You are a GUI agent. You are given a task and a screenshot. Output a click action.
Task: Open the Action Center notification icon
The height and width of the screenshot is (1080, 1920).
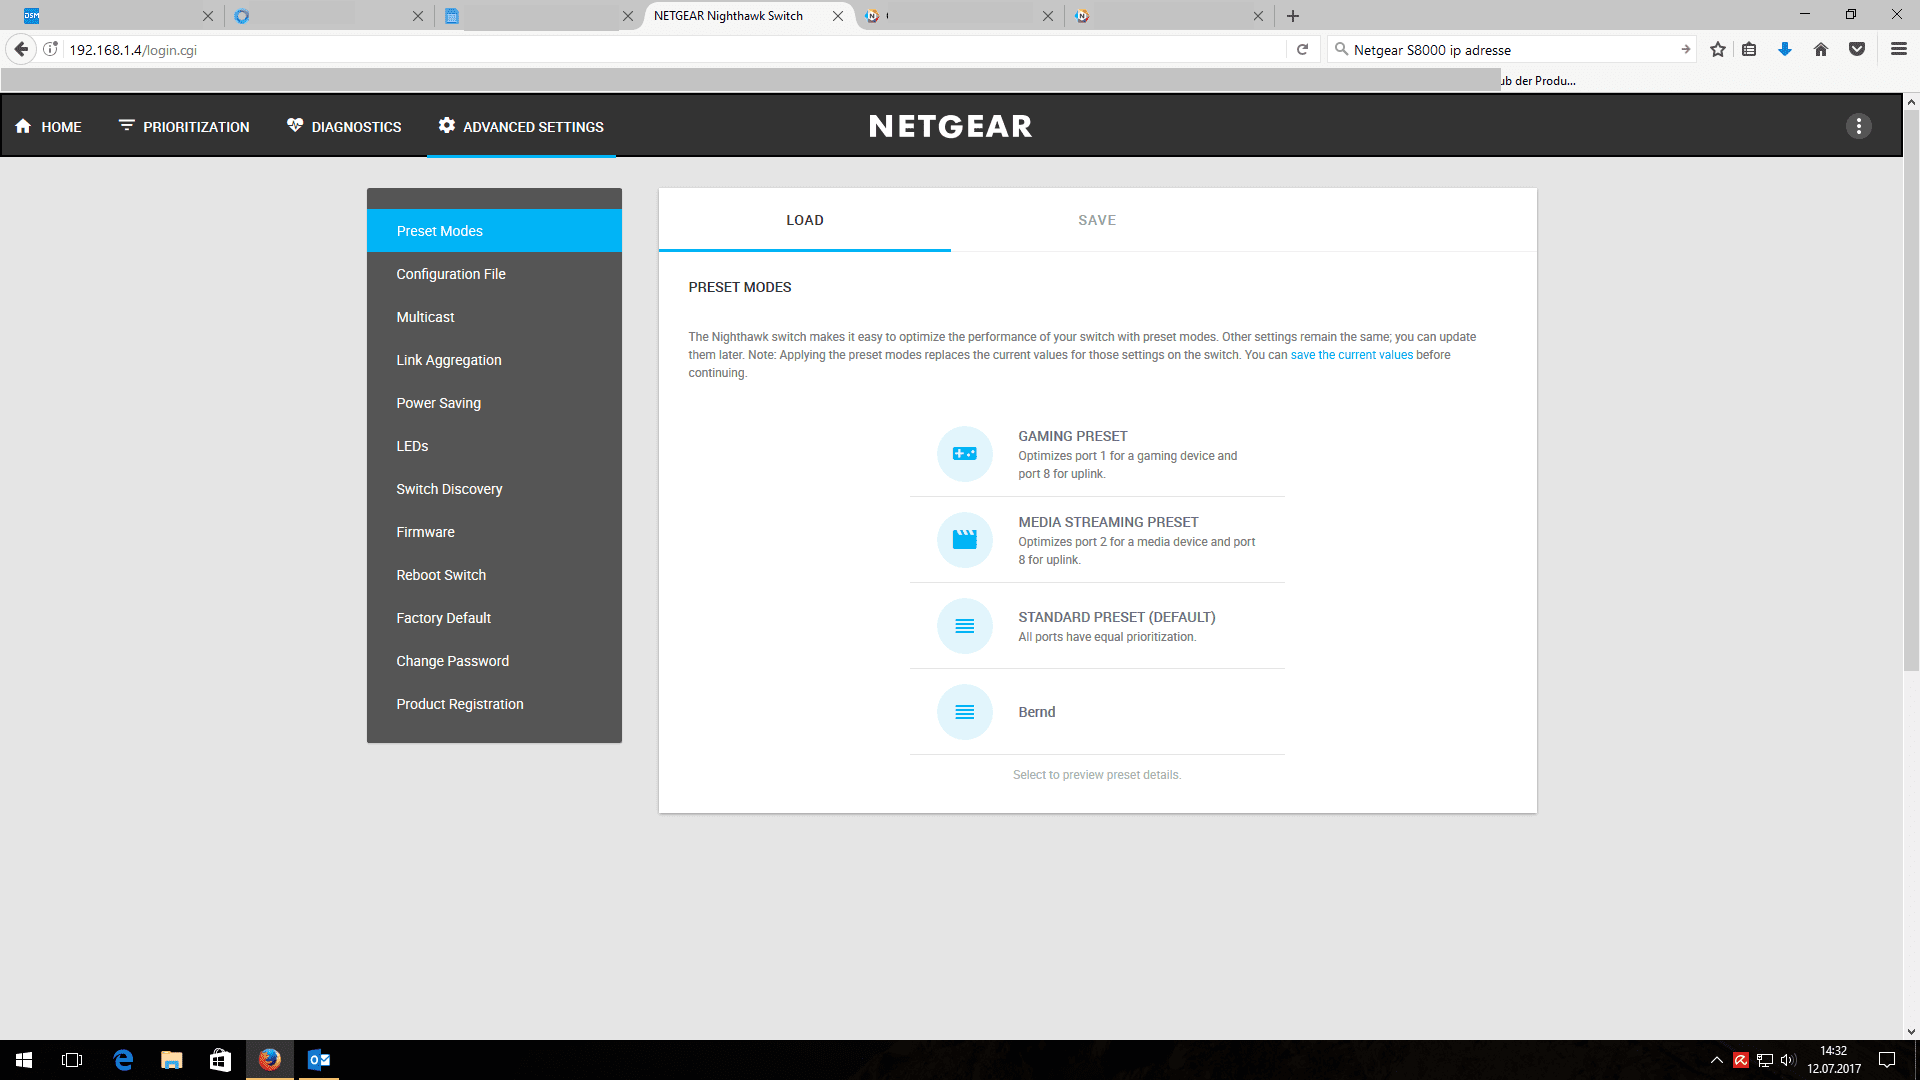1887,1060
